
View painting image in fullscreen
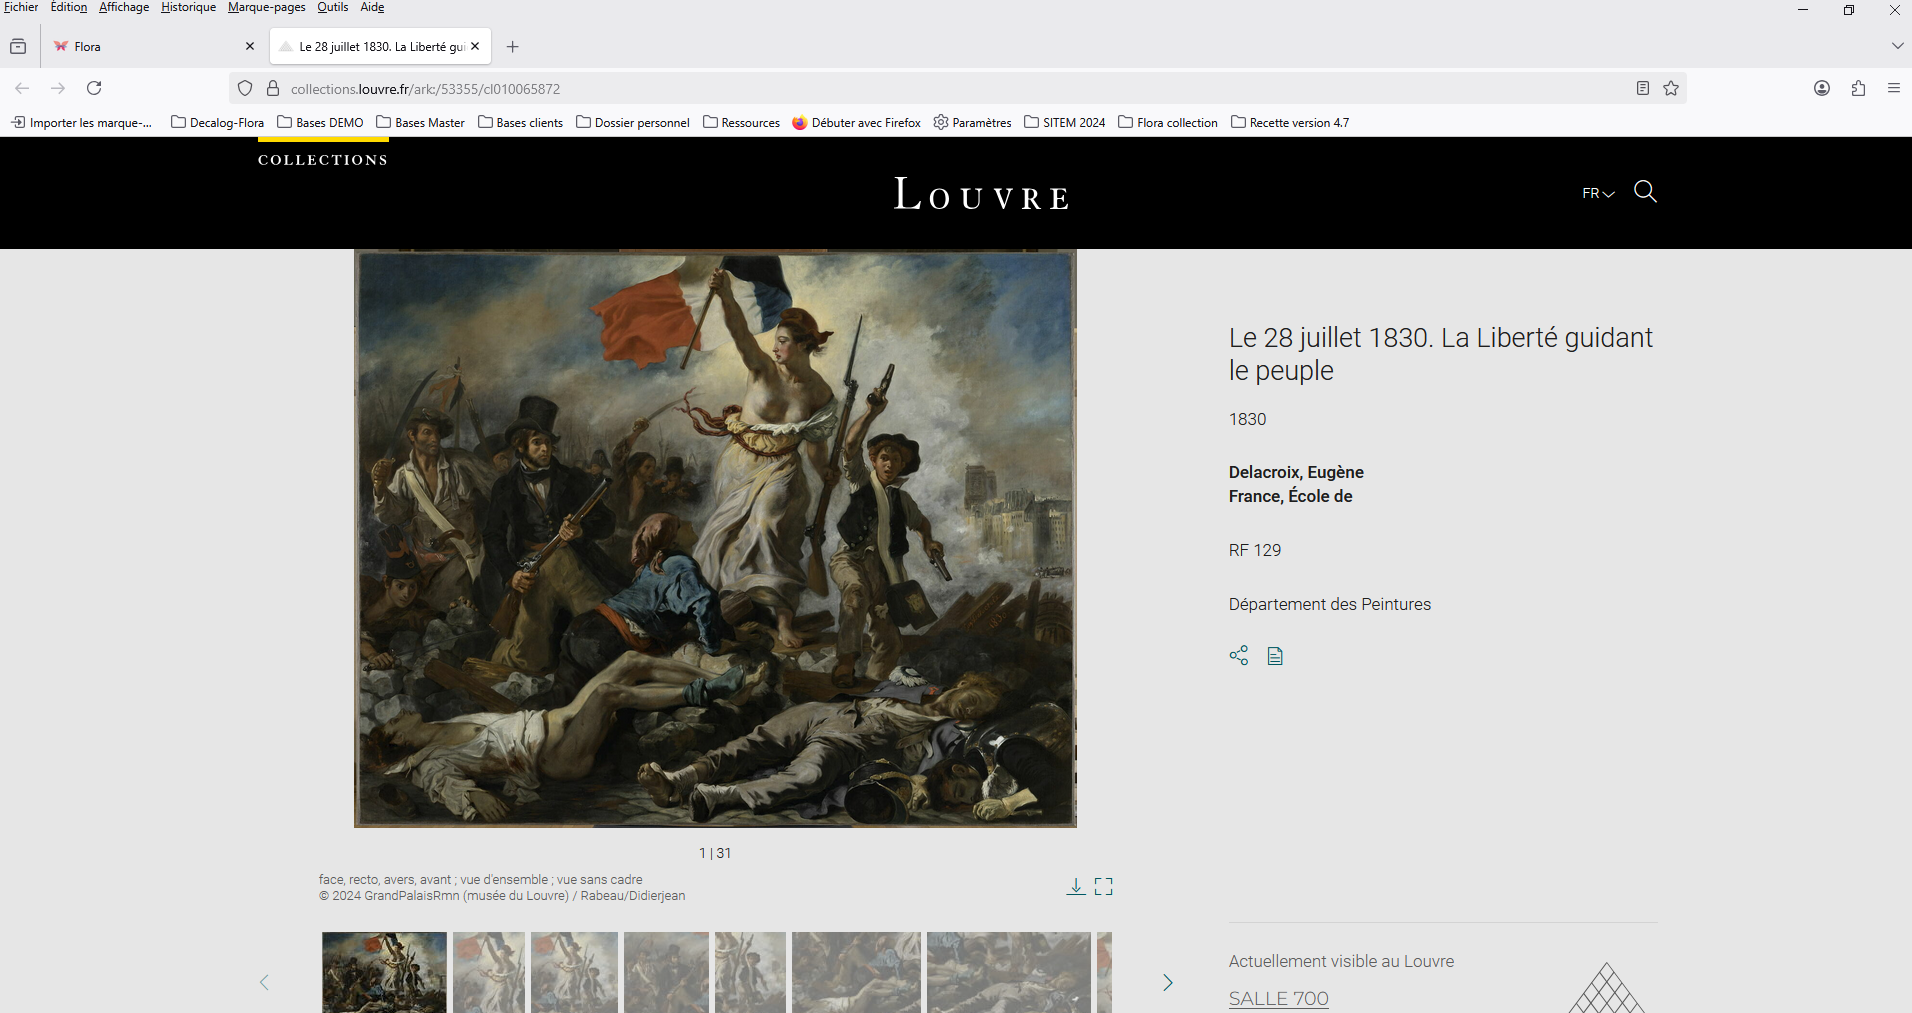point(1103,886)
